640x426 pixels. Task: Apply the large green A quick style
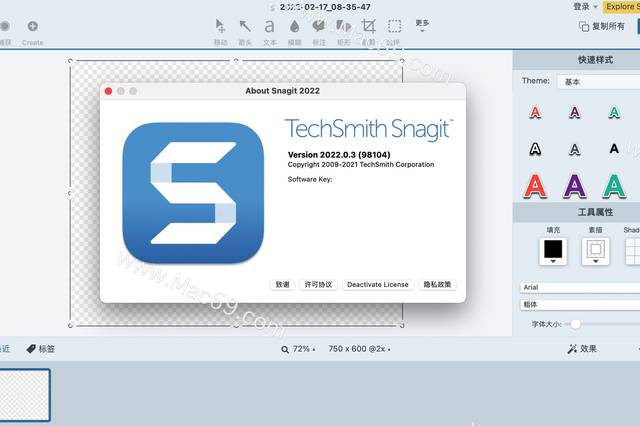pos(614,186)
